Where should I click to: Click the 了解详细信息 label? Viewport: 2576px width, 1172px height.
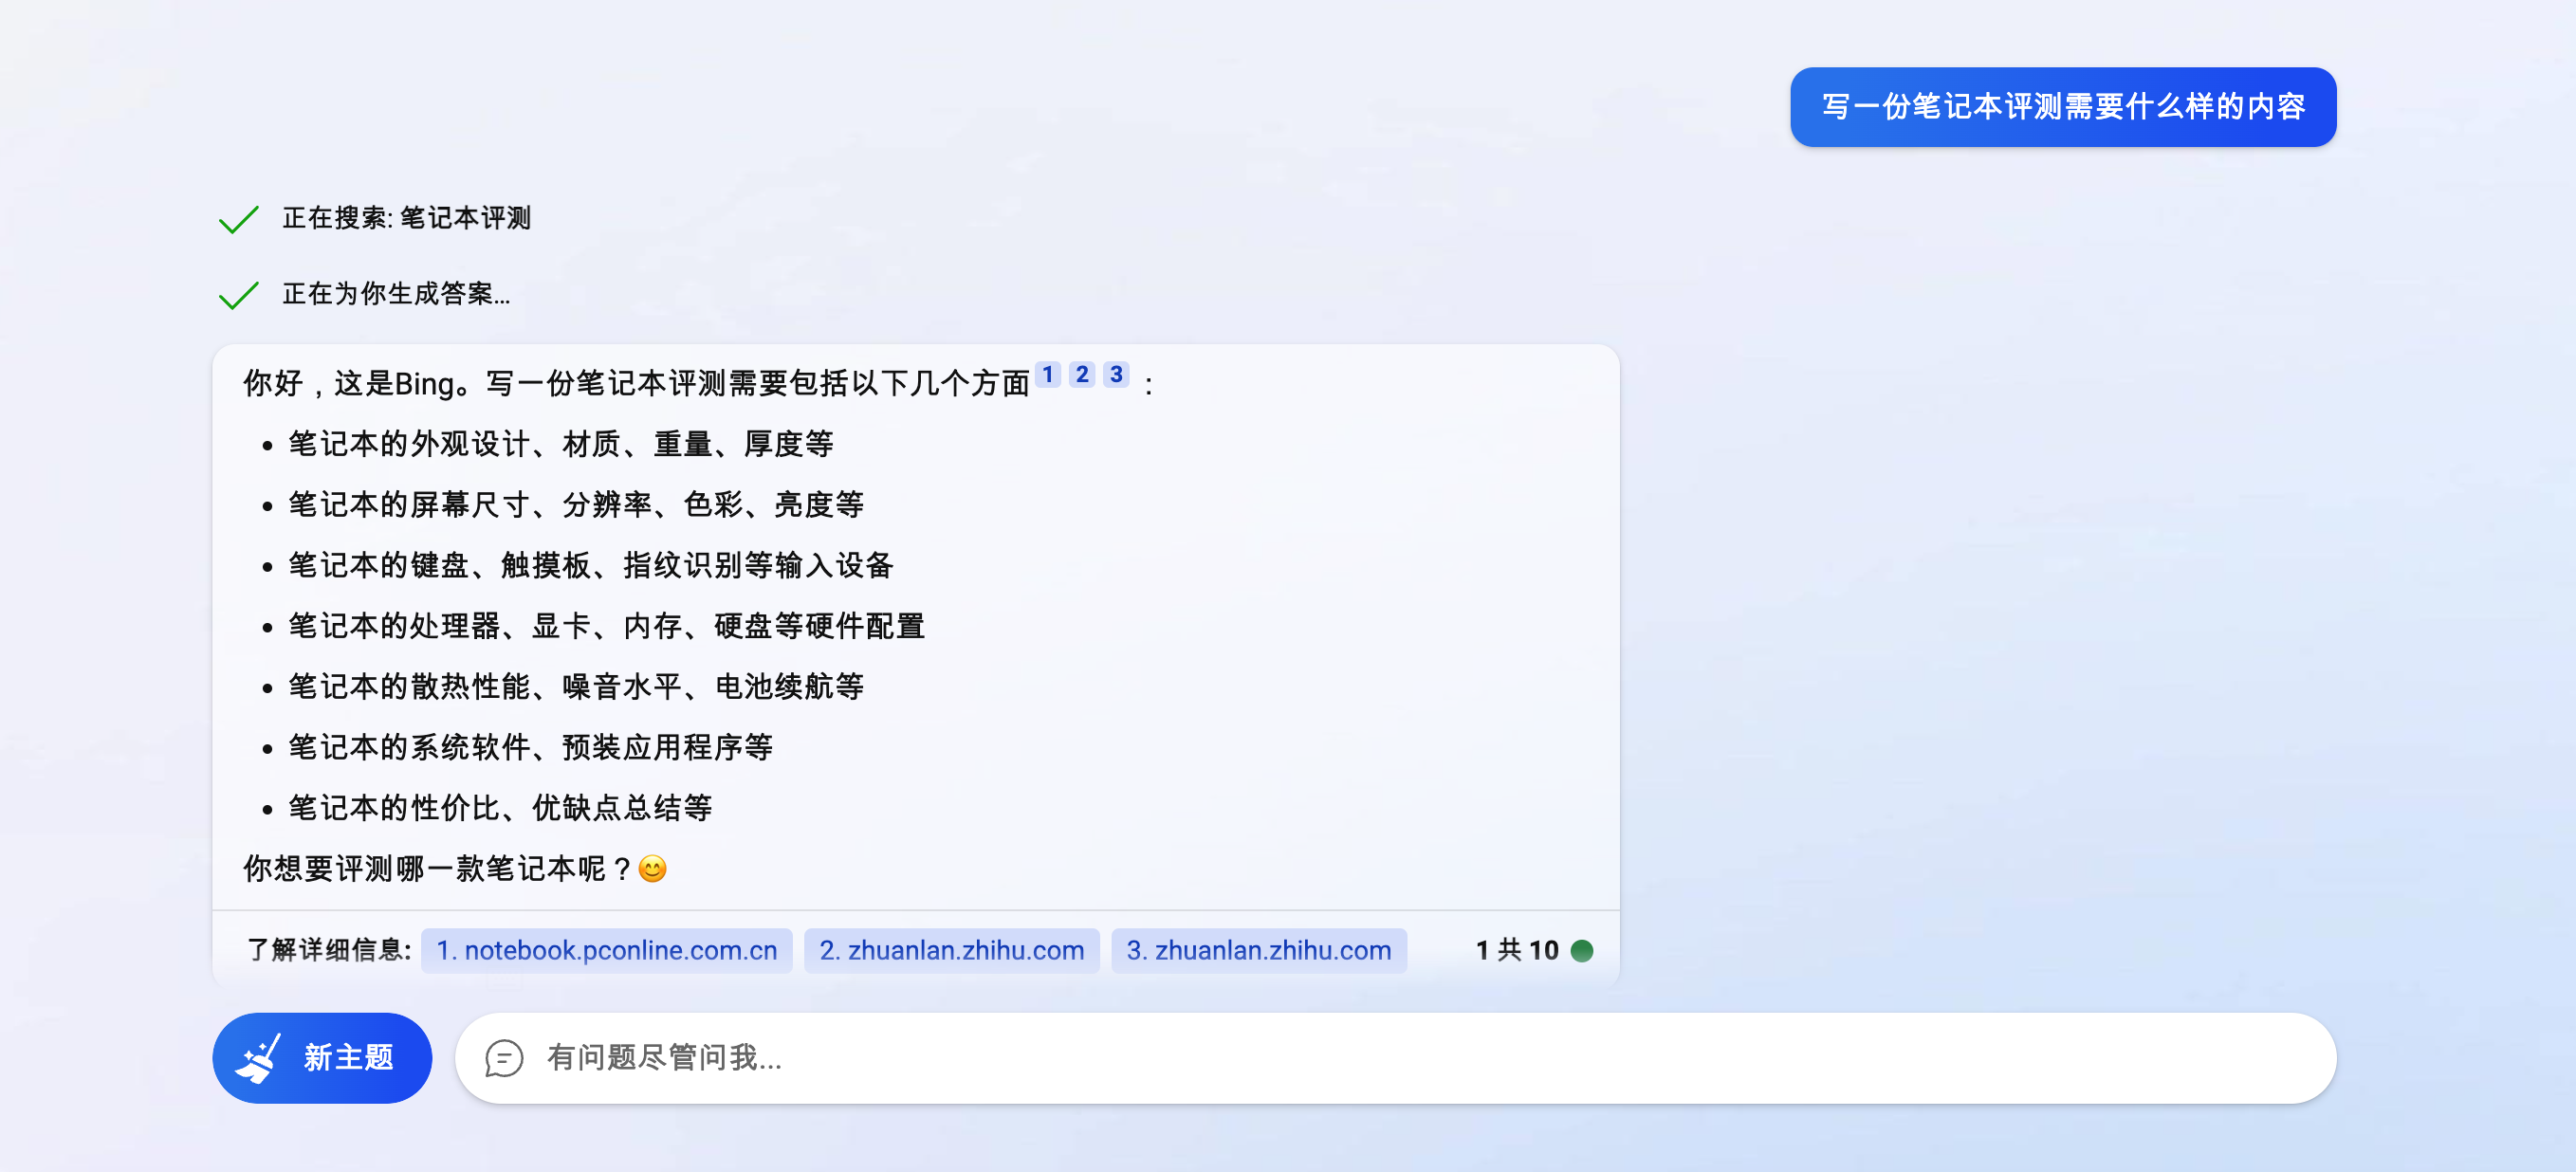(328, 950)
